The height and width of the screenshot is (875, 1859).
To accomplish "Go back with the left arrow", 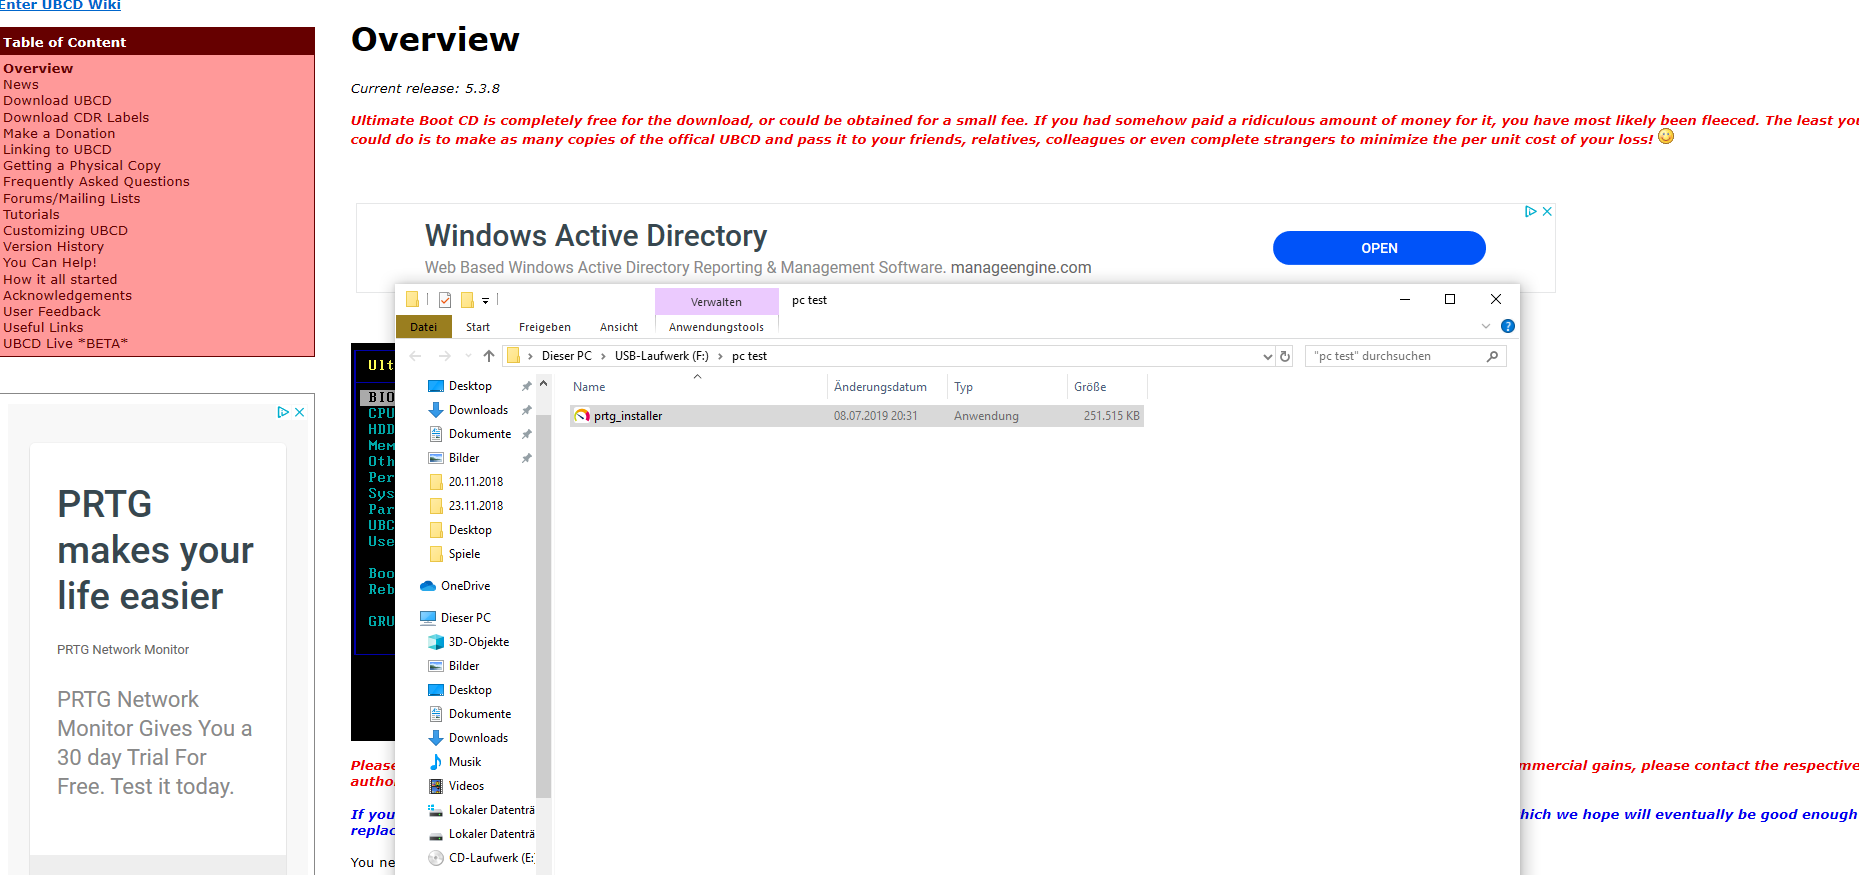I will click(x=416, y=356).
